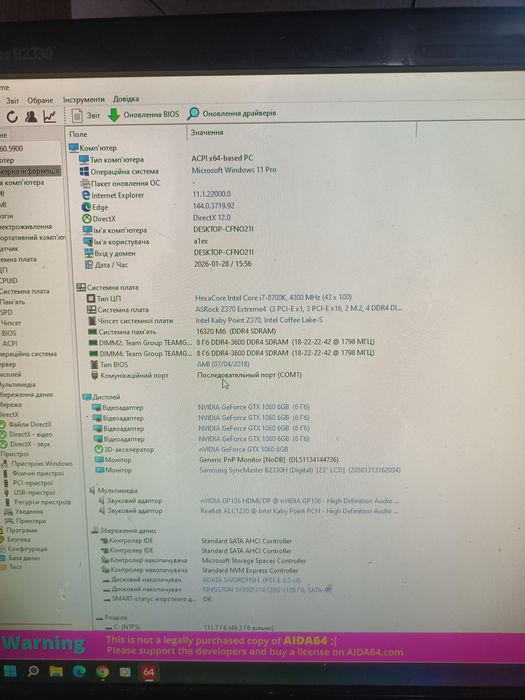Select the Edge row icon
Screen dimensions: 525x700
(86, 207)
